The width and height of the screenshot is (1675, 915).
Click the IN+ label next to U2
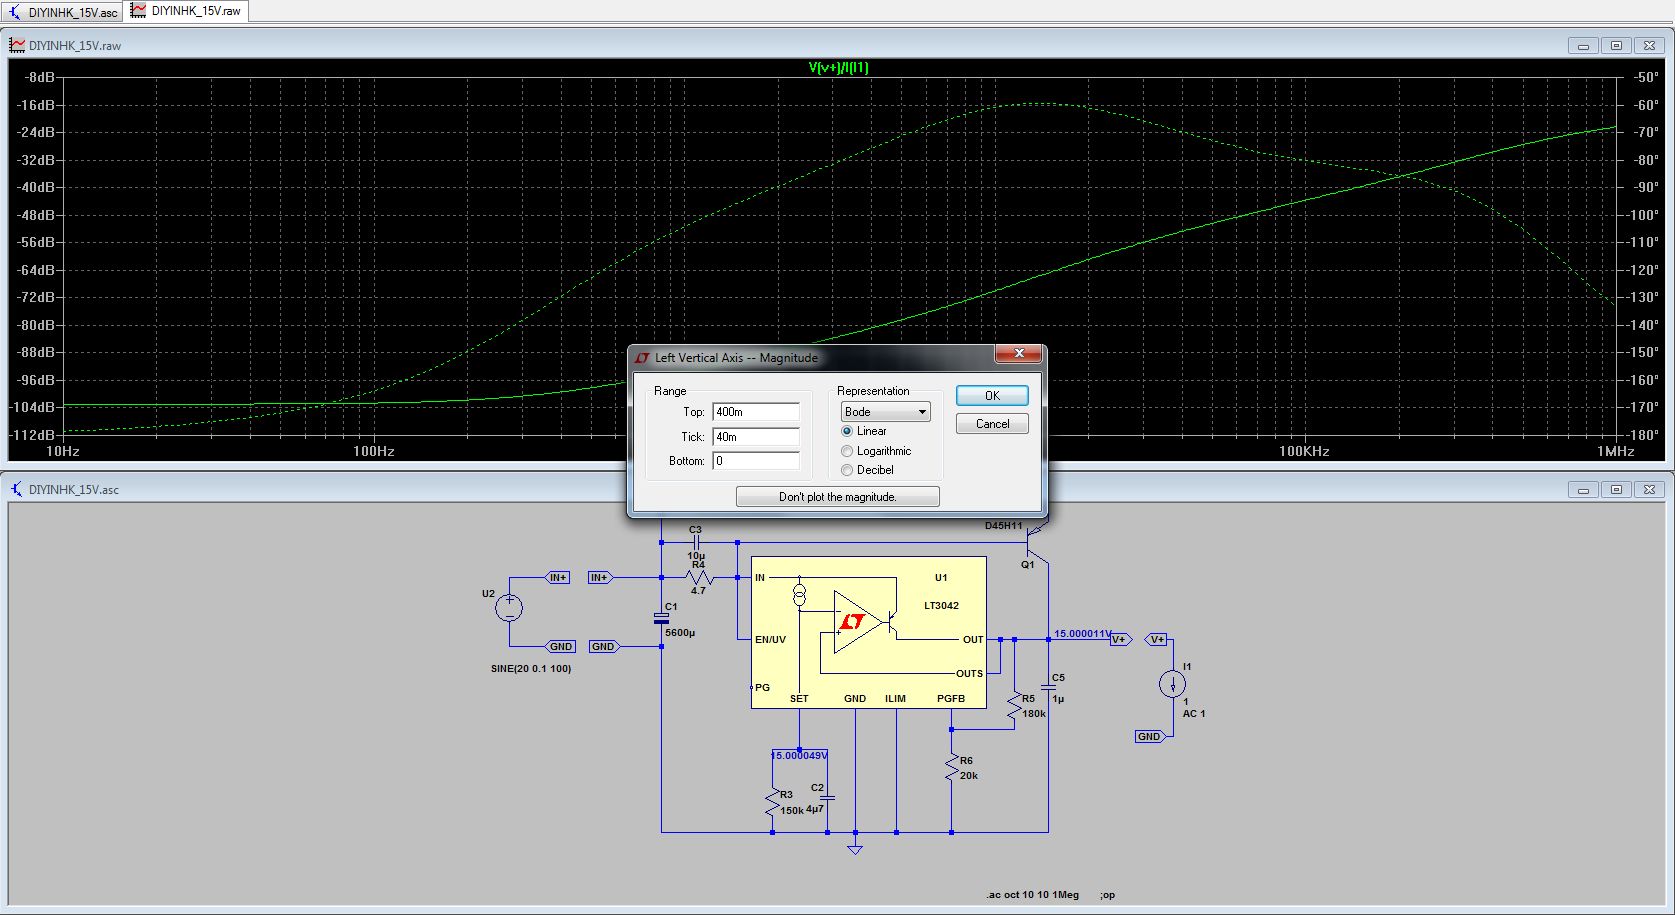tap(557, 577)
